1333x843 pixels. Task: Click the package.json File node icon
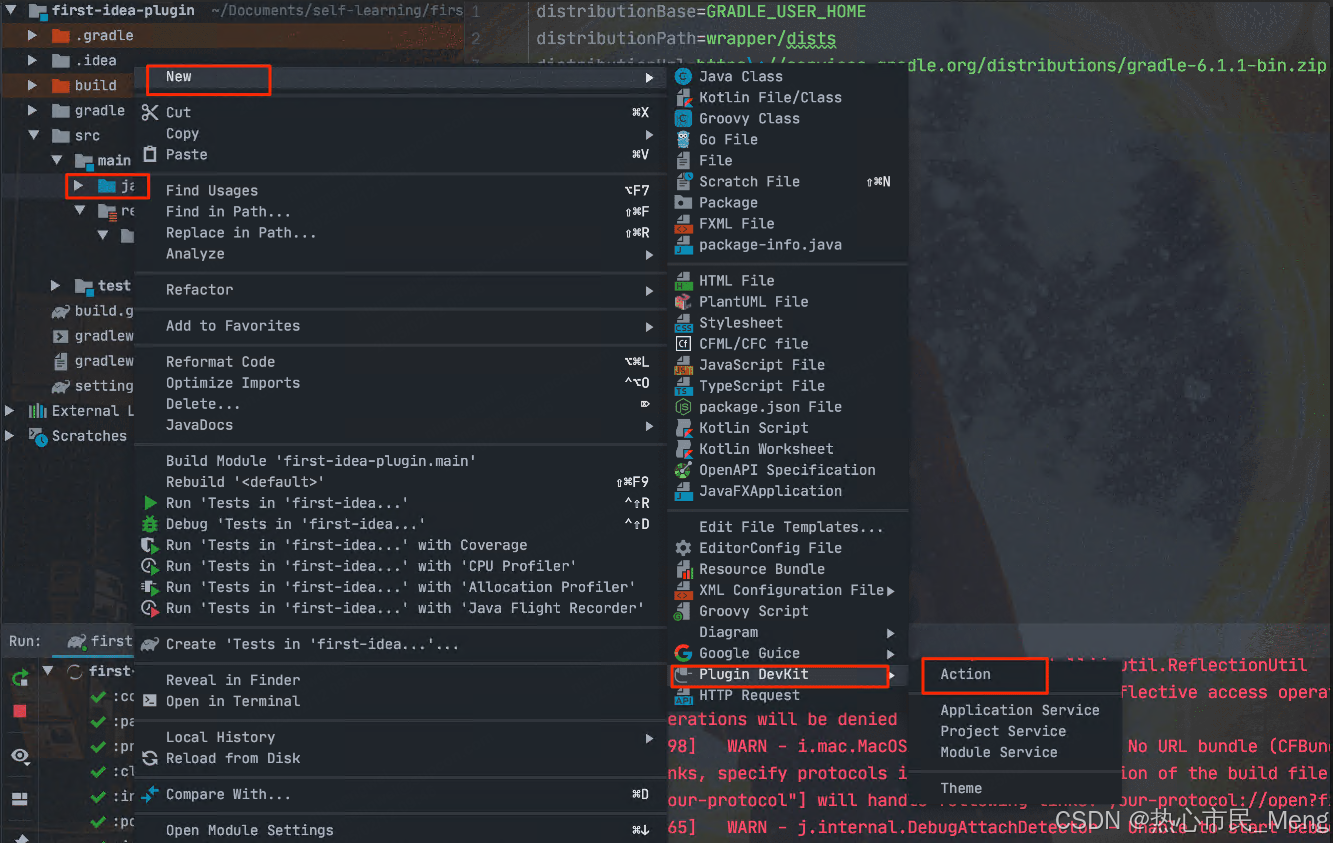pos(683,407)
